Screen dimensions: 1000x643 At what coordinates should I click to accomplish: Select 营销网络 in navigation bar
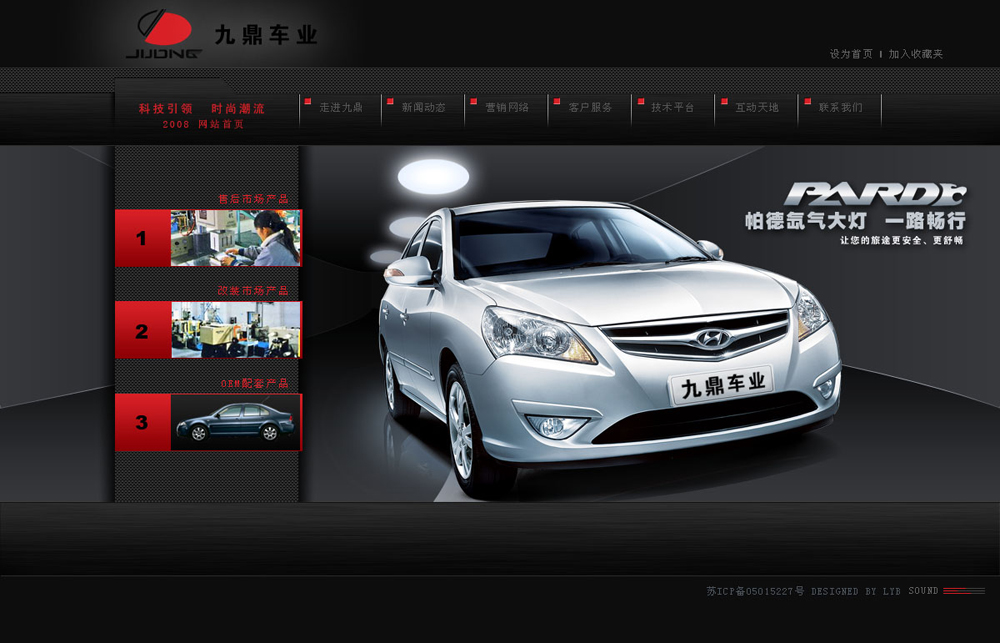coord(507,108)
